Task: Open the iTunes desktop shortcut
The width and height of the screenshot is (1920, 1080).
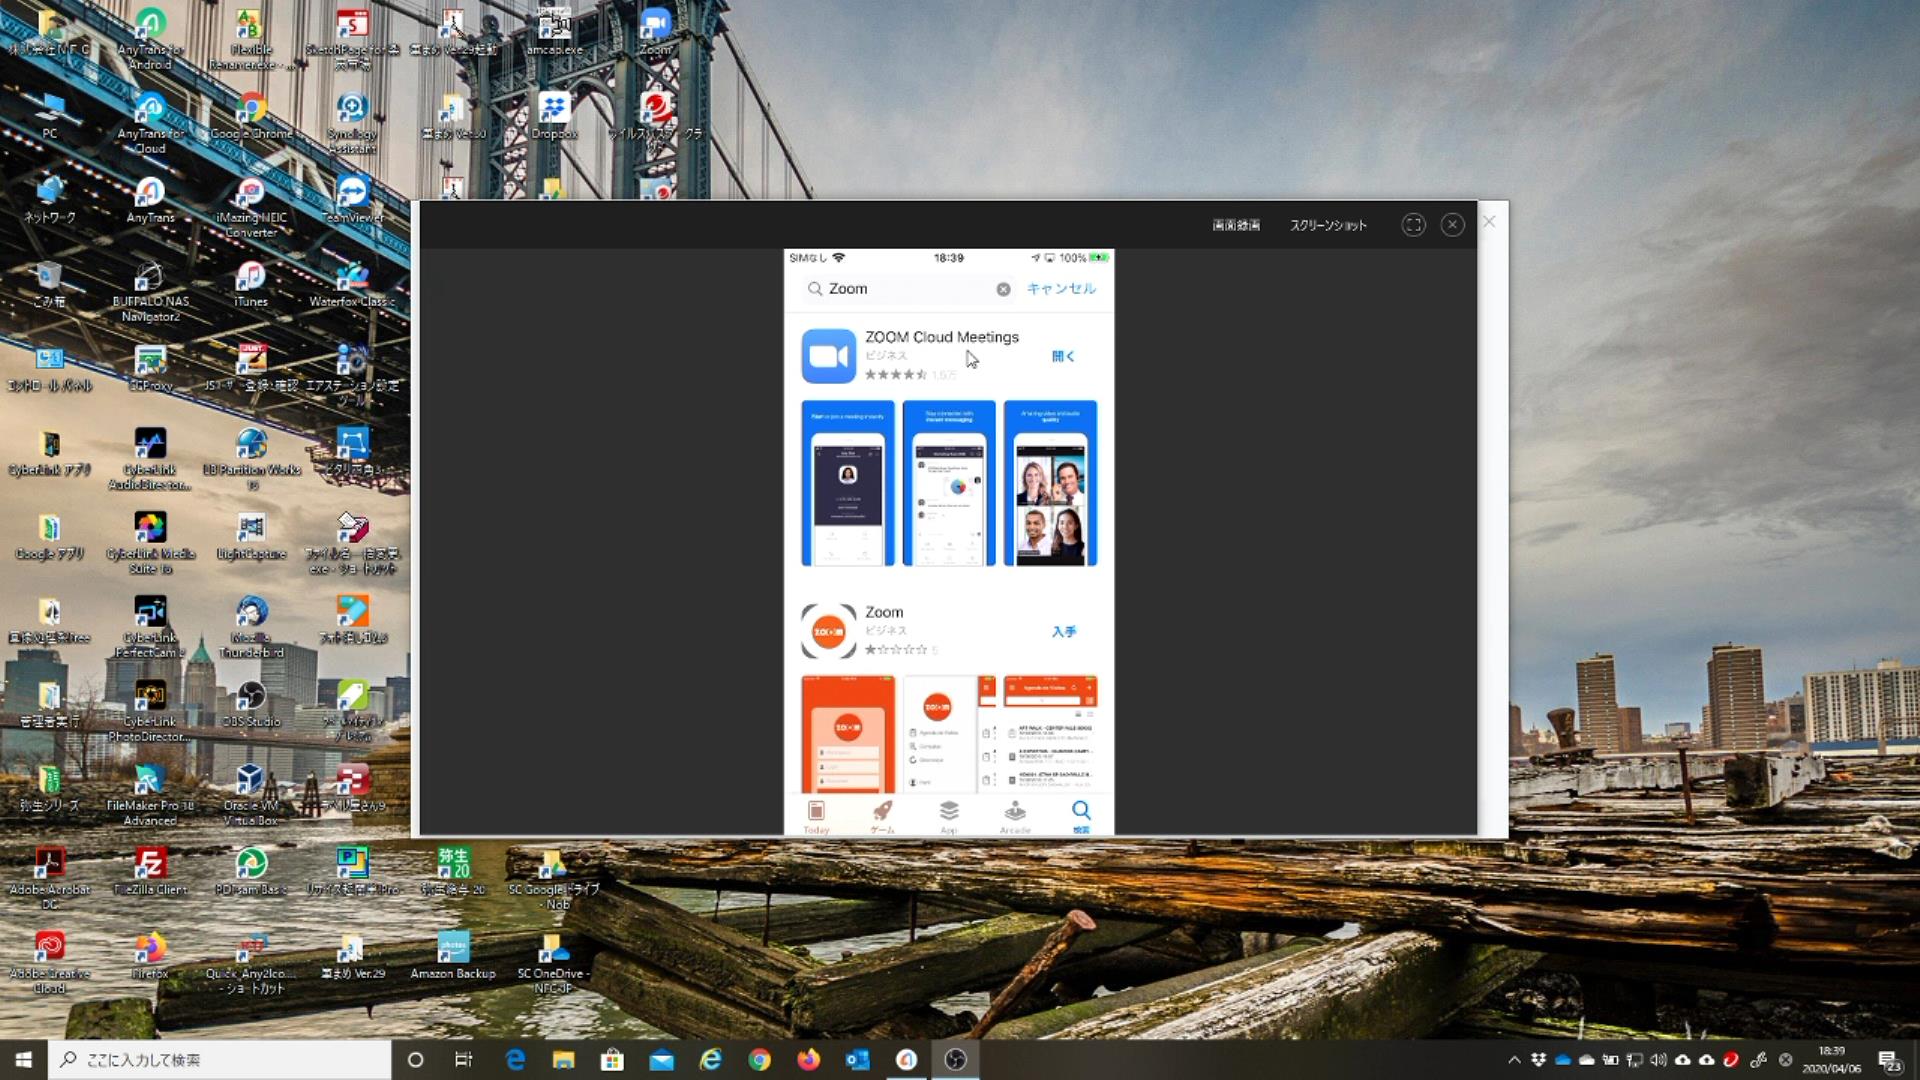Action: click(251, 283)
